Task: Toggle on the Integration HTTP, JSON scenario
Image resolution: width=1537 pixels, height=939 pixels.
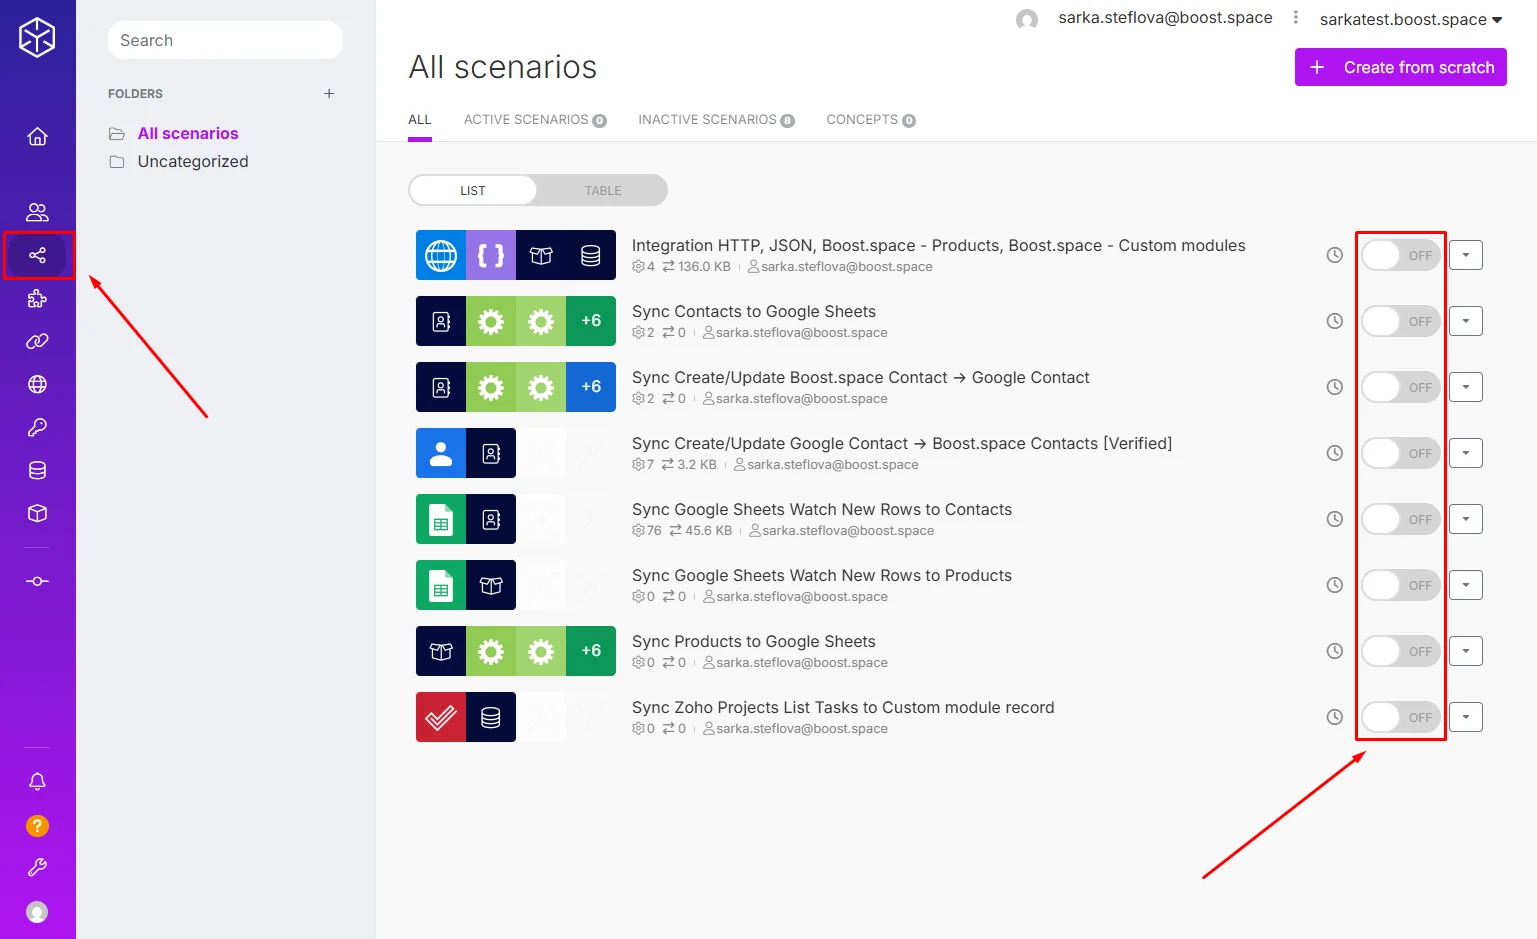Action: pos(1401,255)
